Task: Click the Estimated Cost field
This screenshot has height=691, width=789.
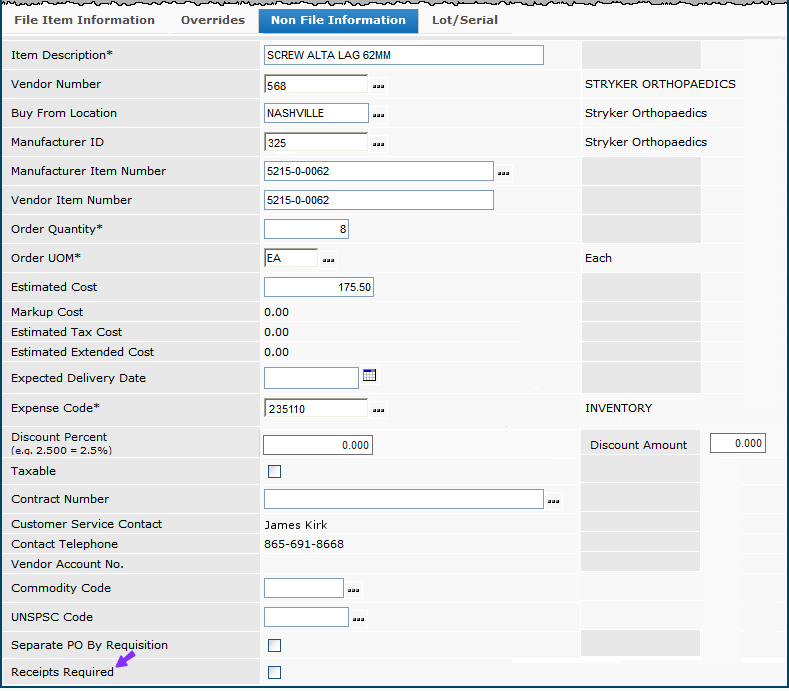Action: (318, 287)
